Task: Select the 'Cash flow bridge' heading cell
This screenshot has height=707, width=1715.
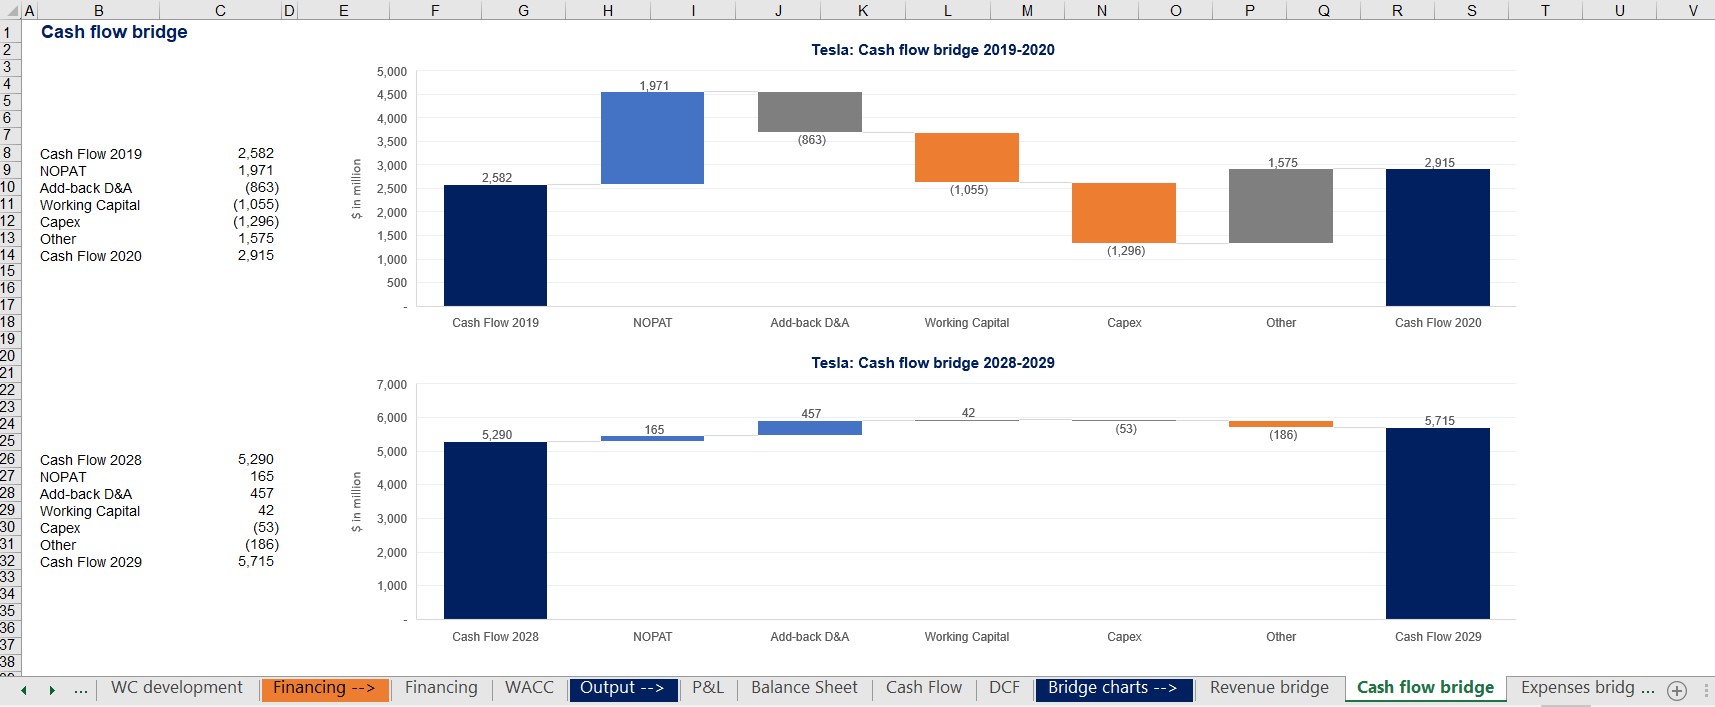Action: point(114,32)
